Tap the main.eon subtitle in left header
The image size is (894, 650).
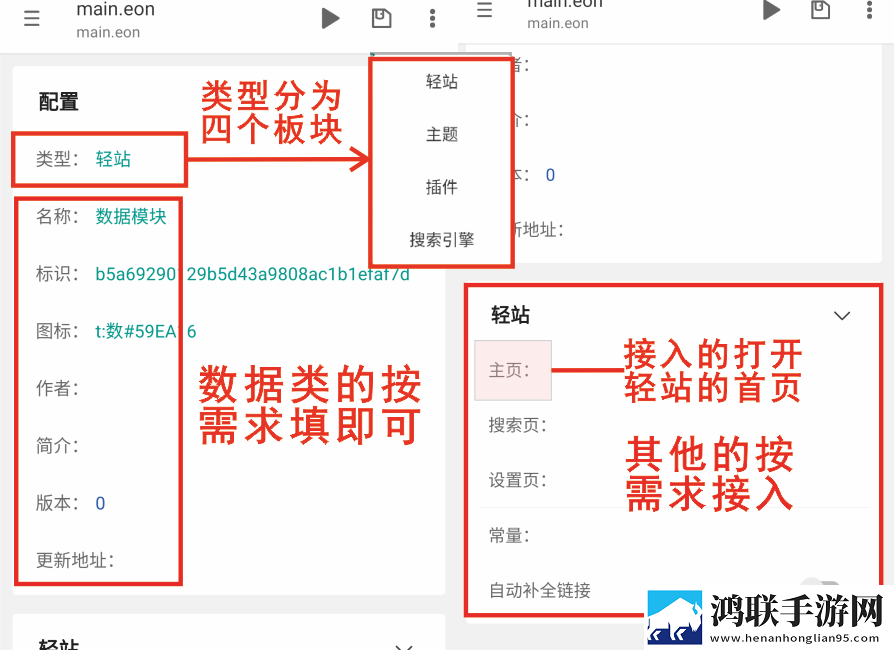(108, 32)
